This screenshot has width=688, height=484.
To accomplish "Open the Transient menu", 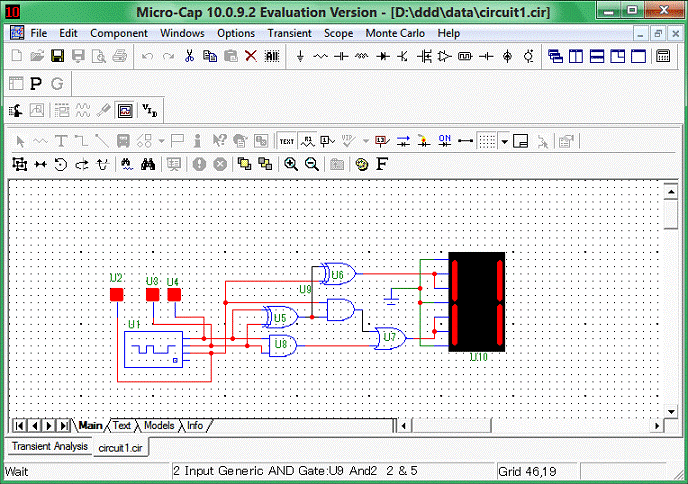I will (x=289, y=33).
